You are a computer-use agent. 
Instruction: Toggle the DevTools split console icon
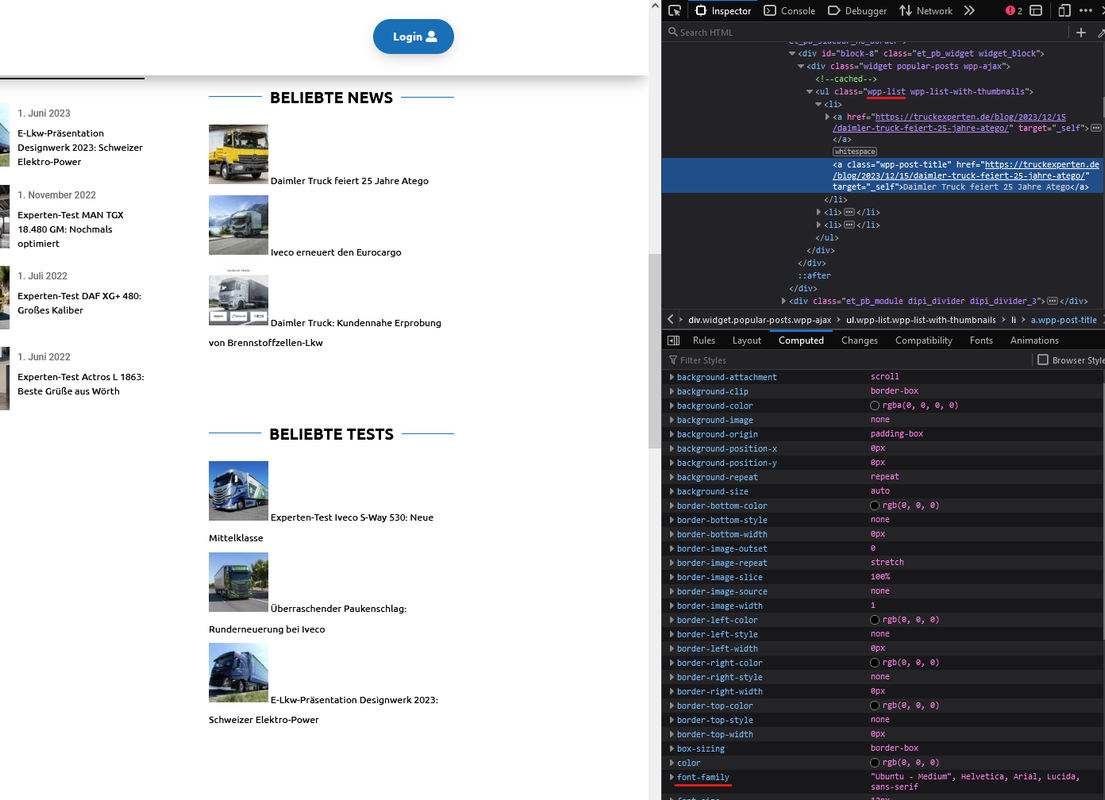click(x=1036, y=11)
